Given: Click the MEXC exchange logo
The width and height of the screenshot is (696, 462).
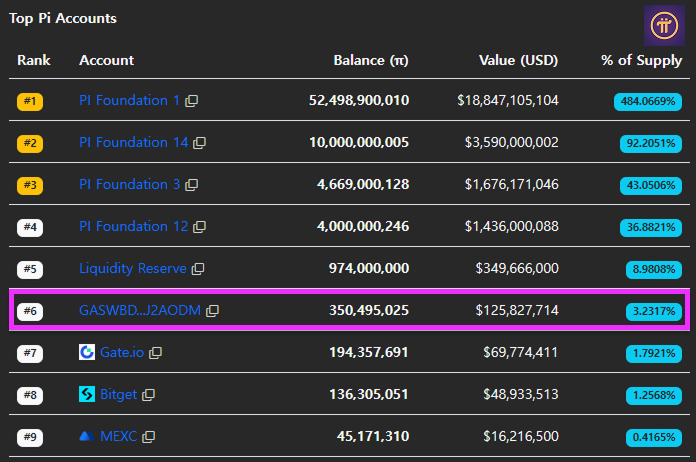Looking at the screenshot, I should (87, 436).
